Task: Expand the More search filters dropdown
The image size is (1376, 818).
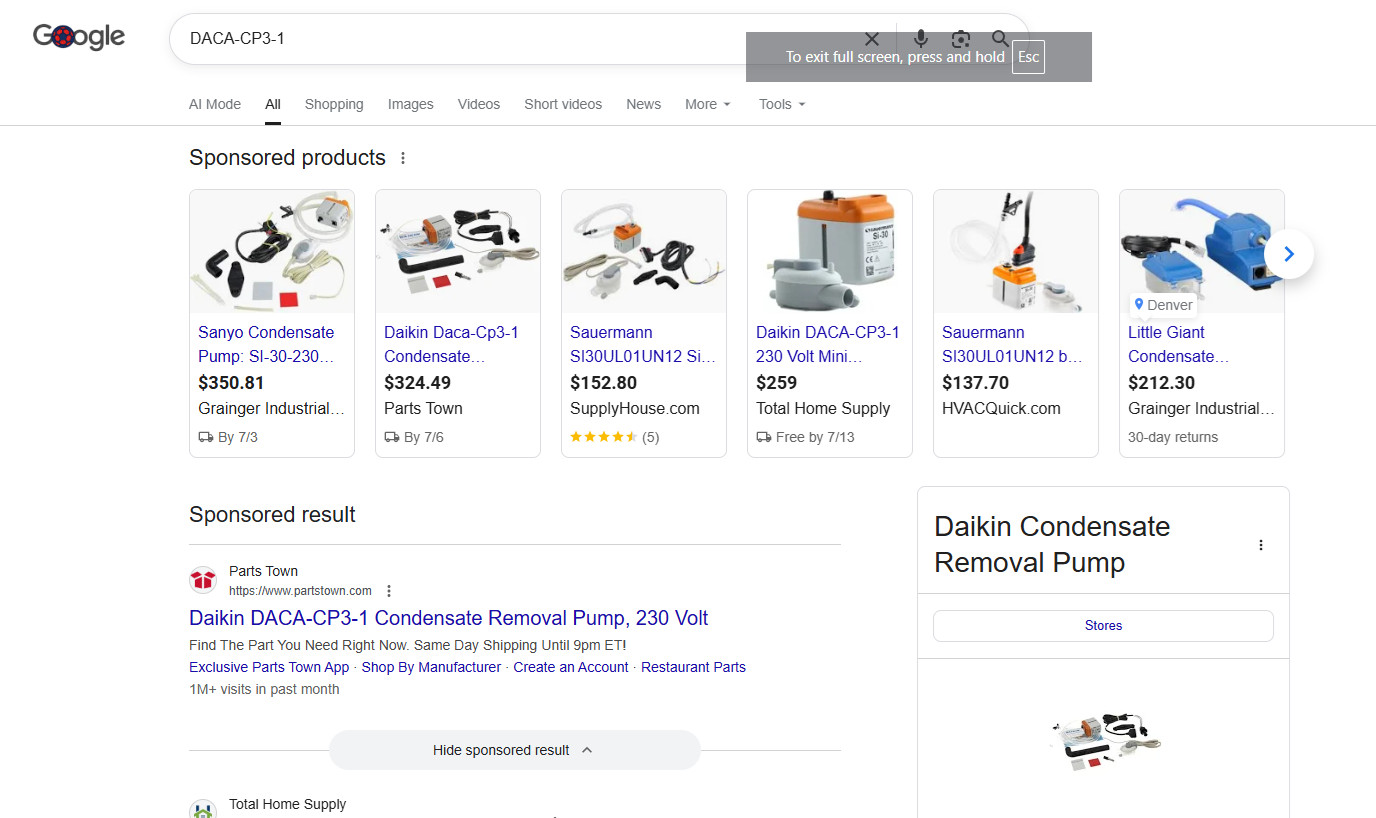Action: coord(708,104)
